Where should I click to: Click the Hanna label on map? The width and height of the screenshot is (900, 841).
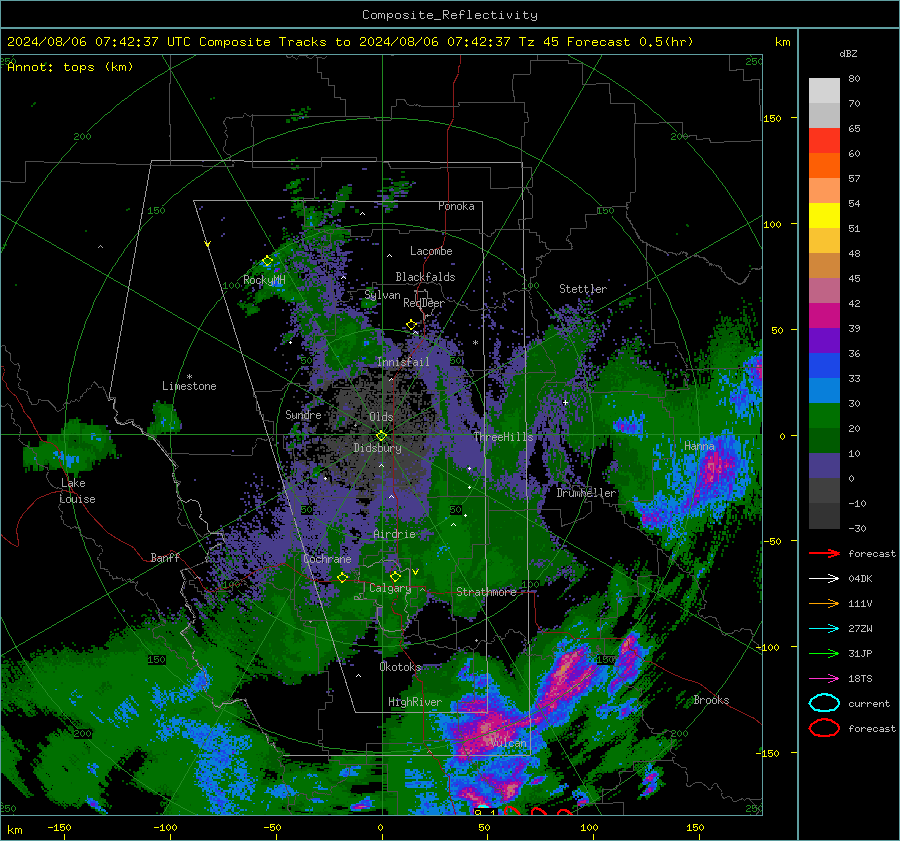click(699, 446)
